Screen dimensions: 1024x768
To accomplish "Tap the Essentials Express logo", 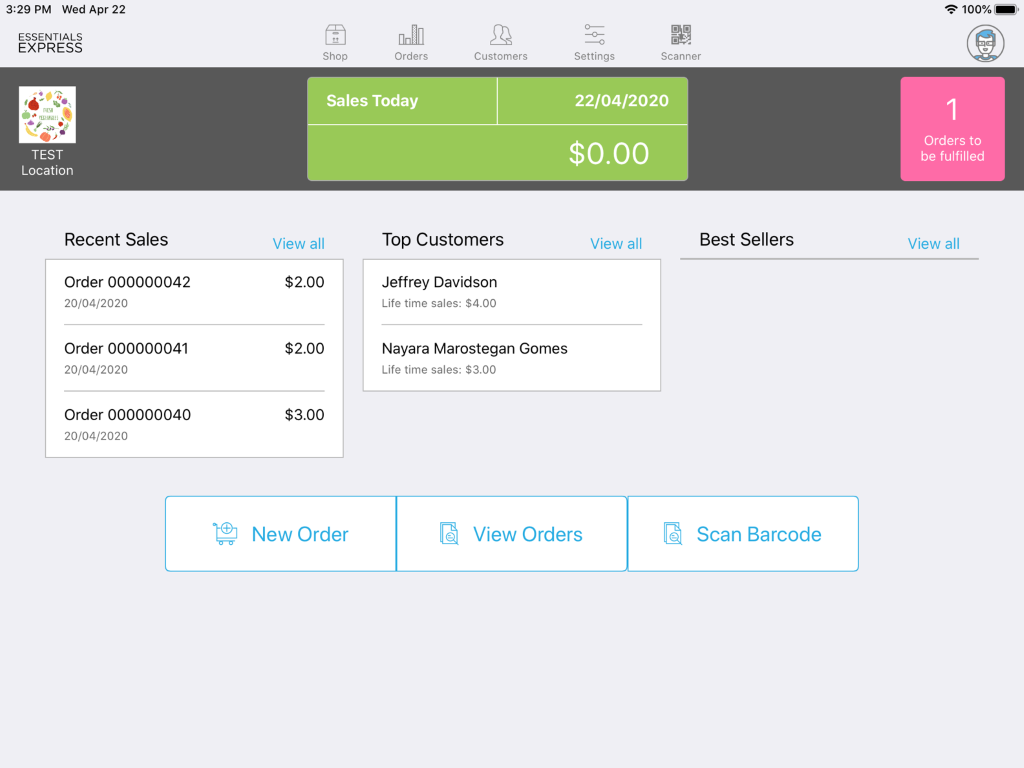I will (x=50, y=43).
